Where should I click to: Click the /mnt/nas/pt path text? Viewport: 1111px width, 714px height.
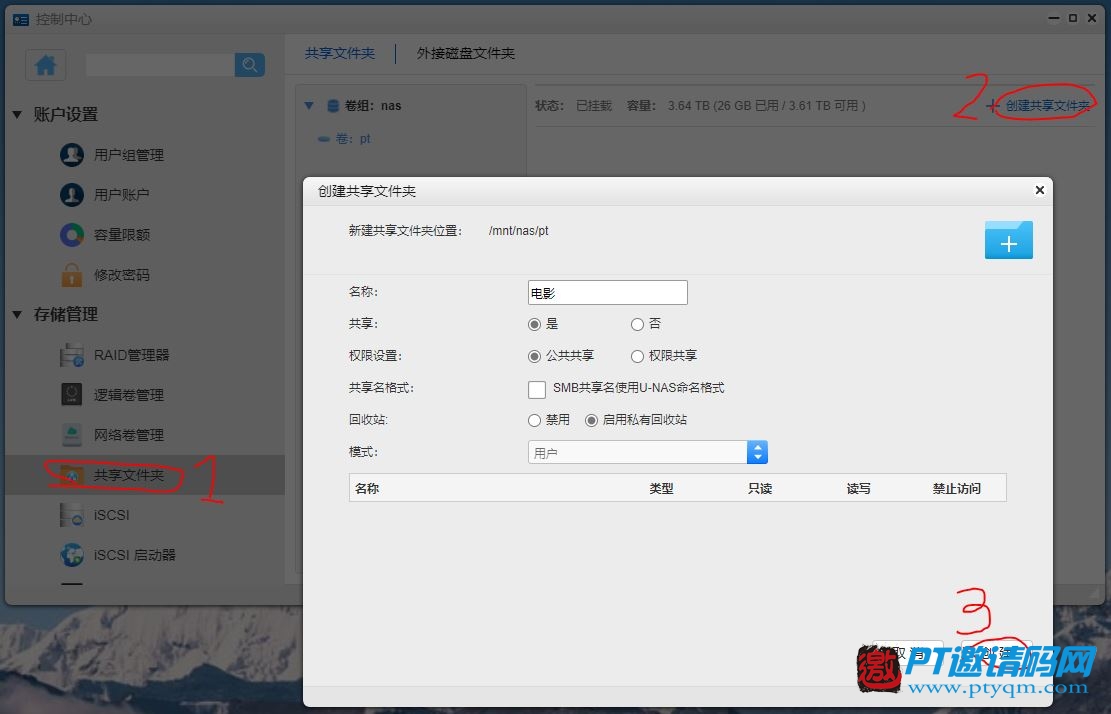coord(519,230)
